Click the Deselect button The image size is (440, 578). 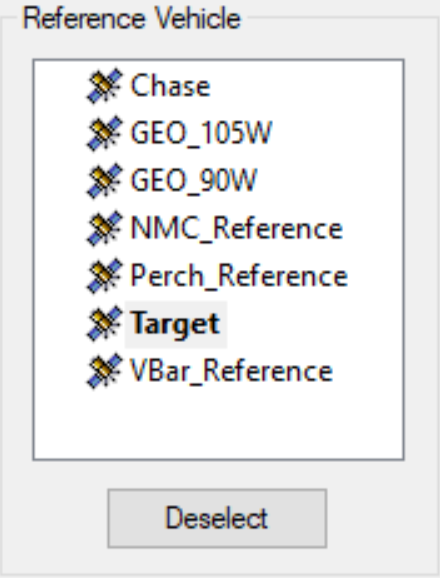pos(217,518)
